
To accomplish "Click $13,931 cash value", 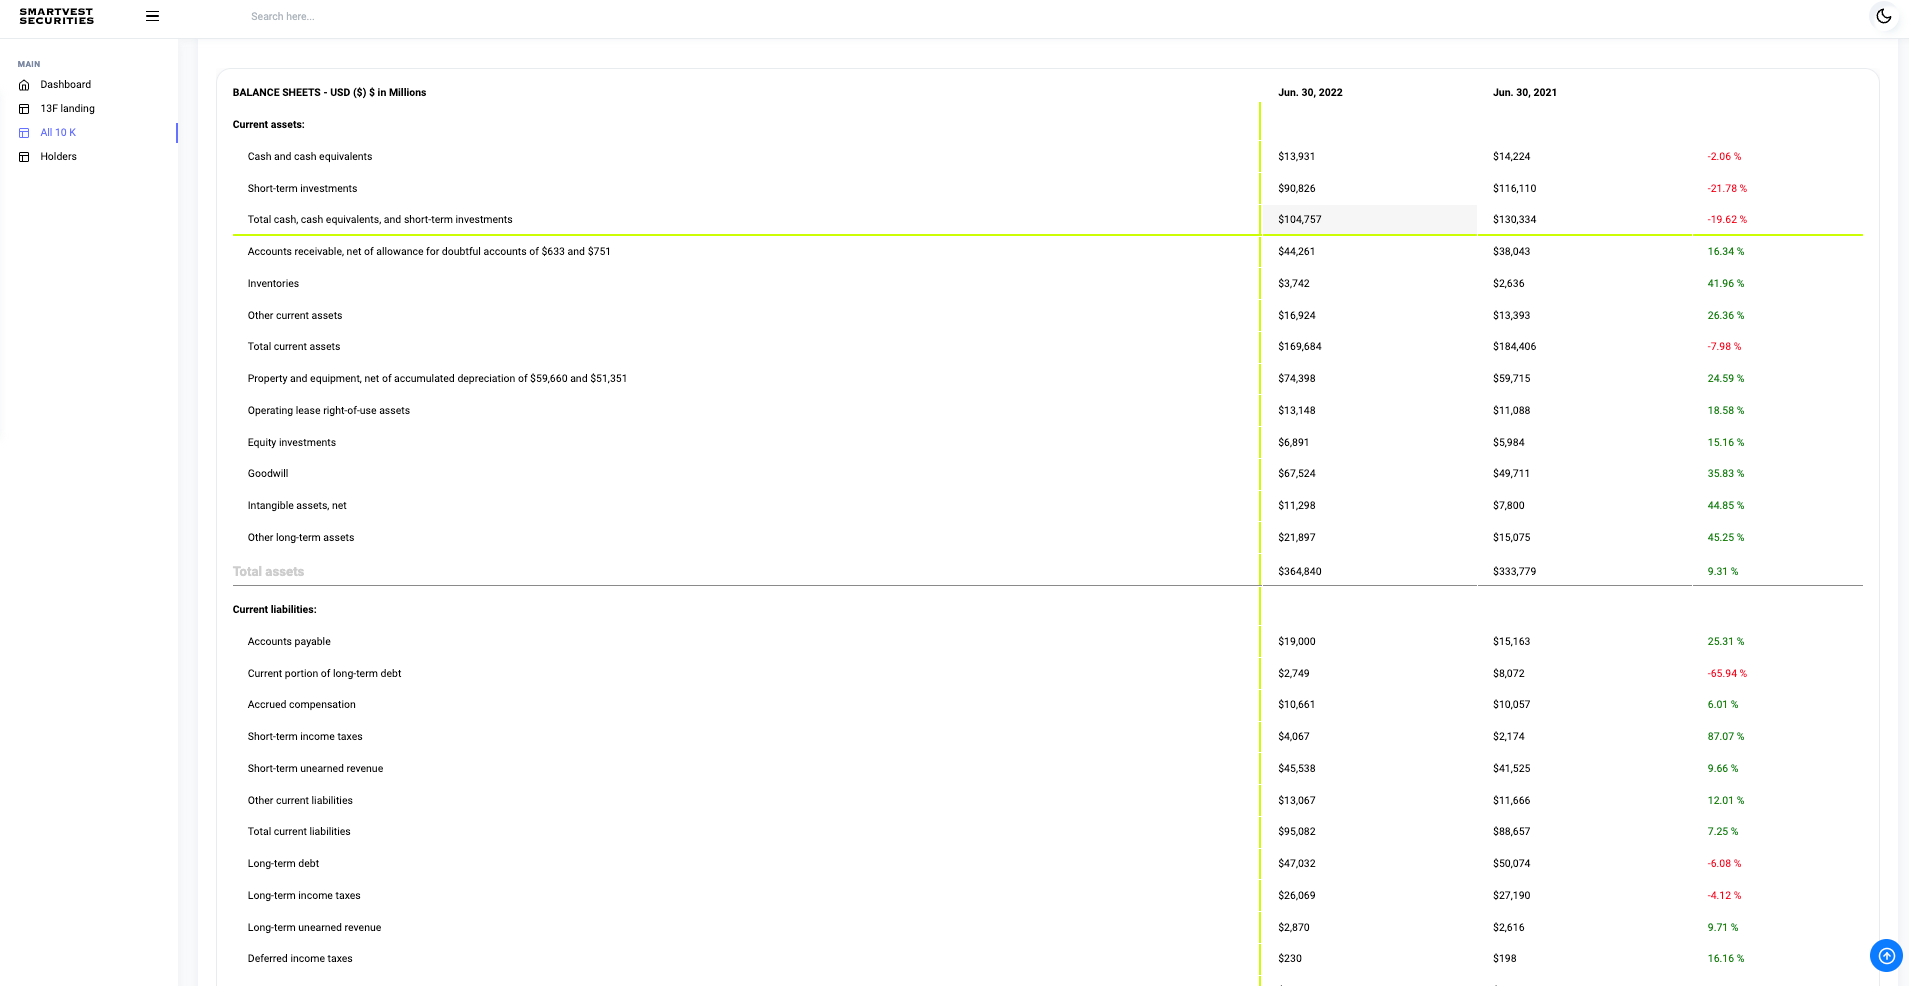I will 1297,157.
